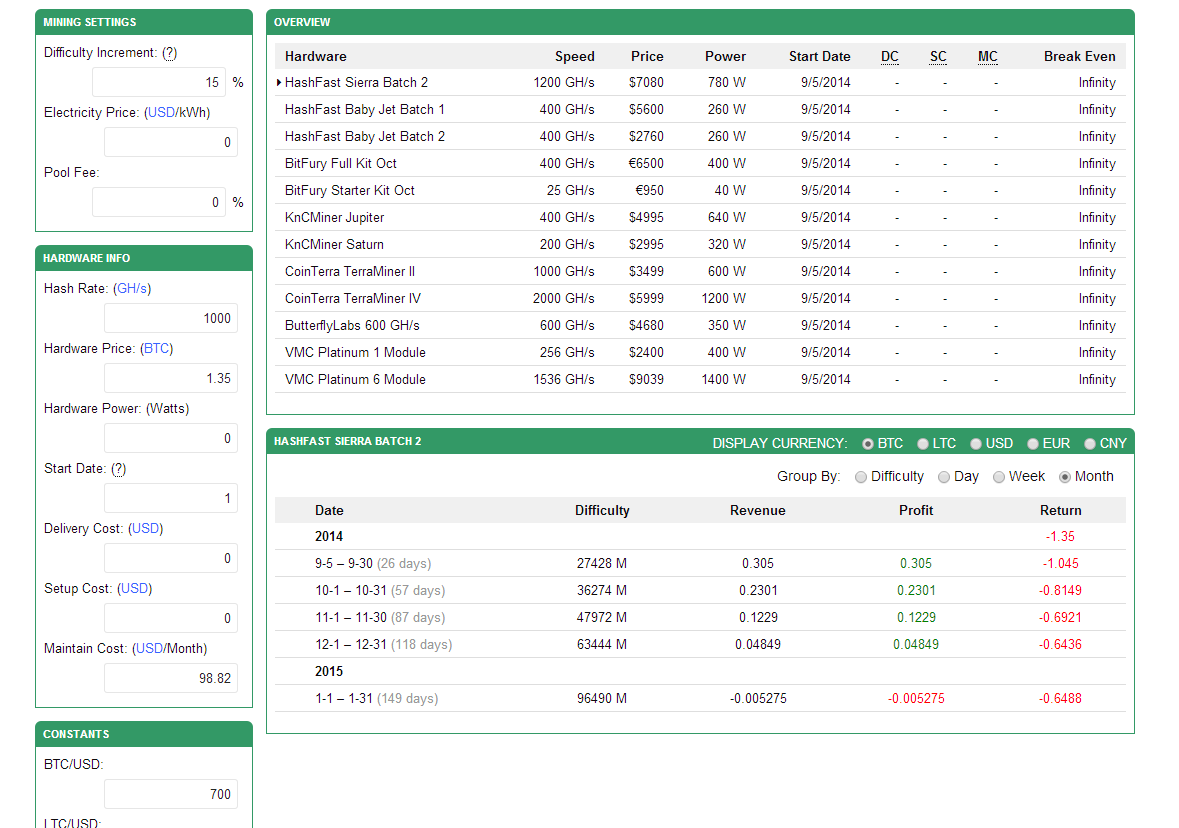Click the USD link in Electricity Price label
1179x828 pixels.
click(160, 113)
